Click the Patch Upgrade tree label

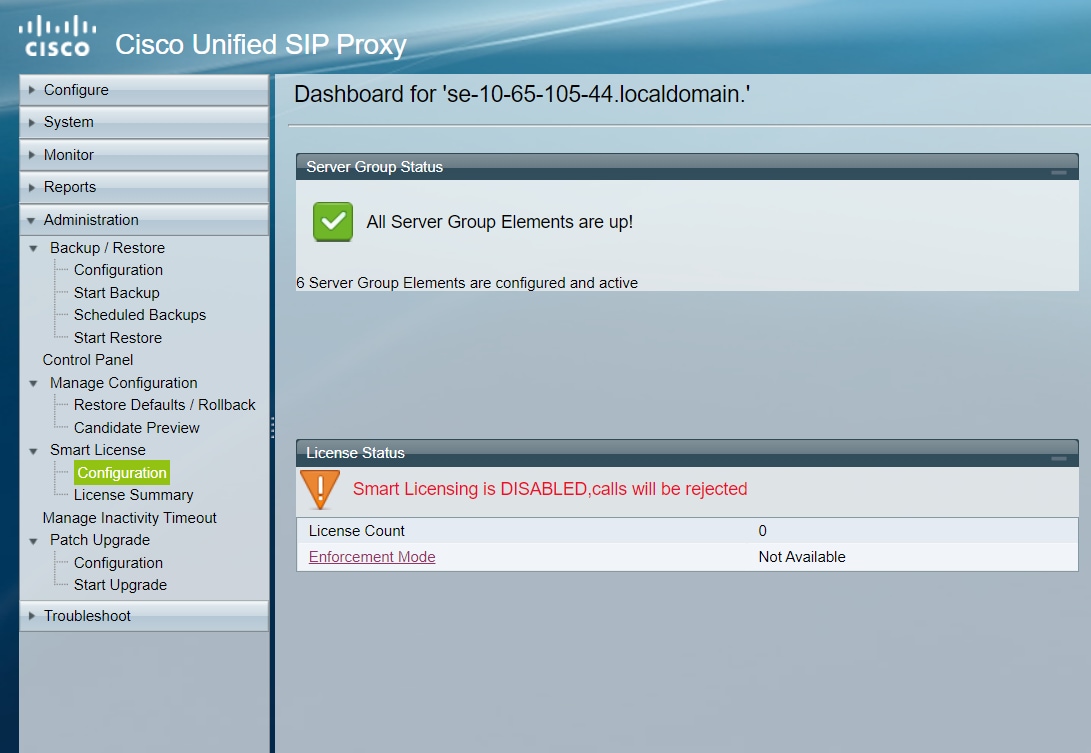pyautogui.click(x=99, y=540)
